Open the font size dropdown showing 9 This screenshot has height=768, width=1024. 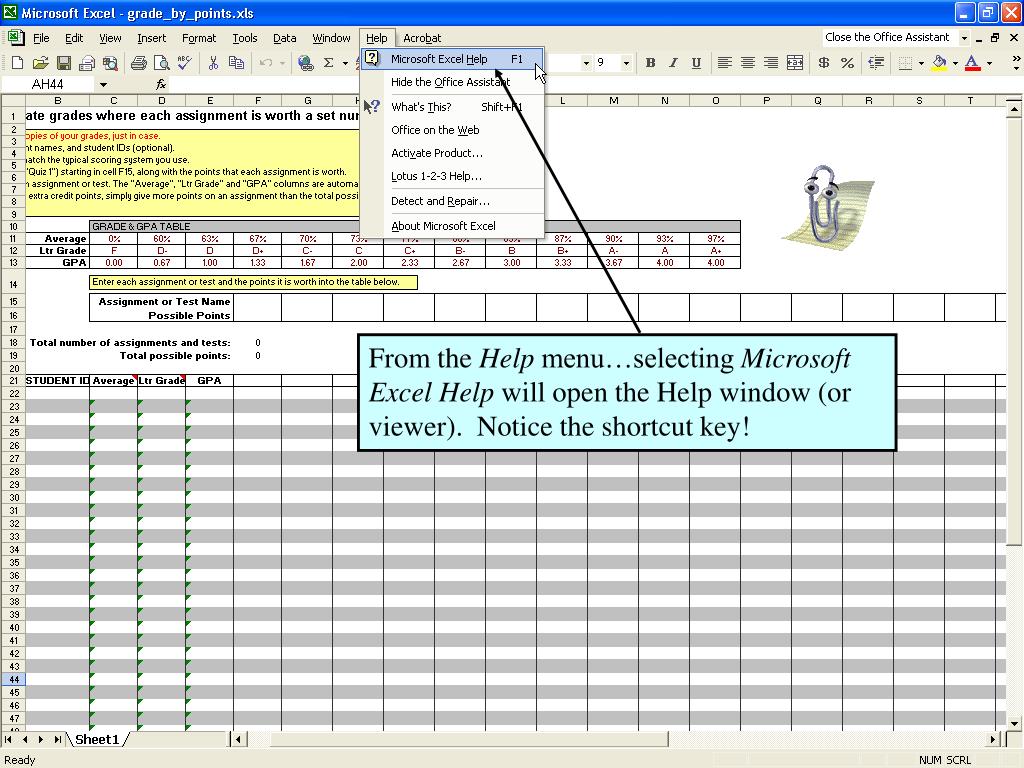(x=626, y=63)
